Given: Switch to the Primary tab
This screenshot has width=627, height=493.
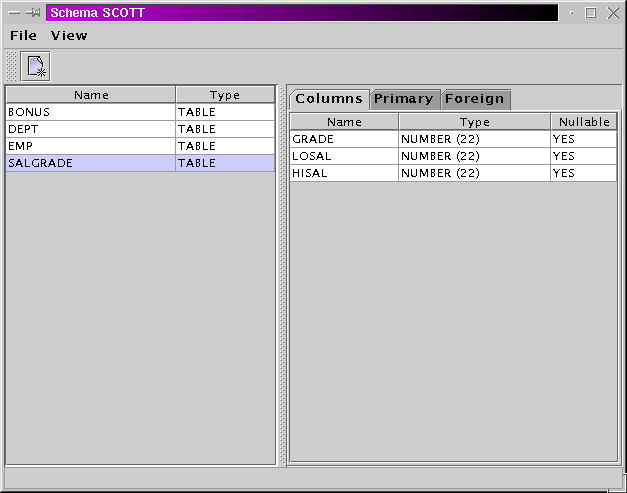Looking at the screenshot, I should pyautogui.click(x=404, y=99).
